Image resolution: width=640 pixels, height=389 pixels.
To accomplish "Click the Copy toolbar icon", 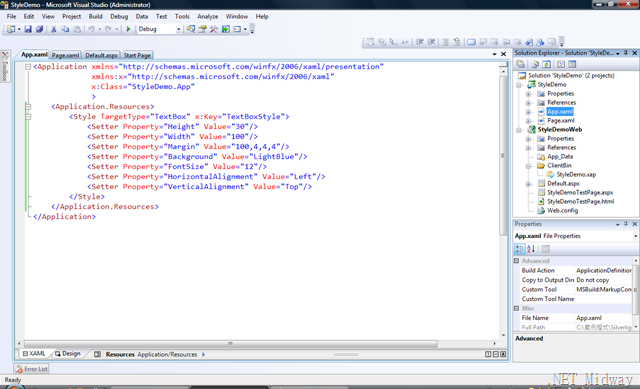I will pyautogui.click(x=65, y=29).
